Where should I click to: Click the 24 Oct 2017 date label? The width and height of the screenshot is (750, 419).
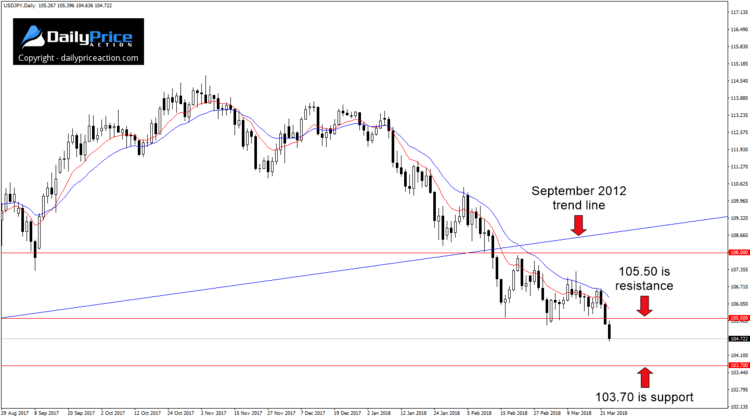pos(181,413)
